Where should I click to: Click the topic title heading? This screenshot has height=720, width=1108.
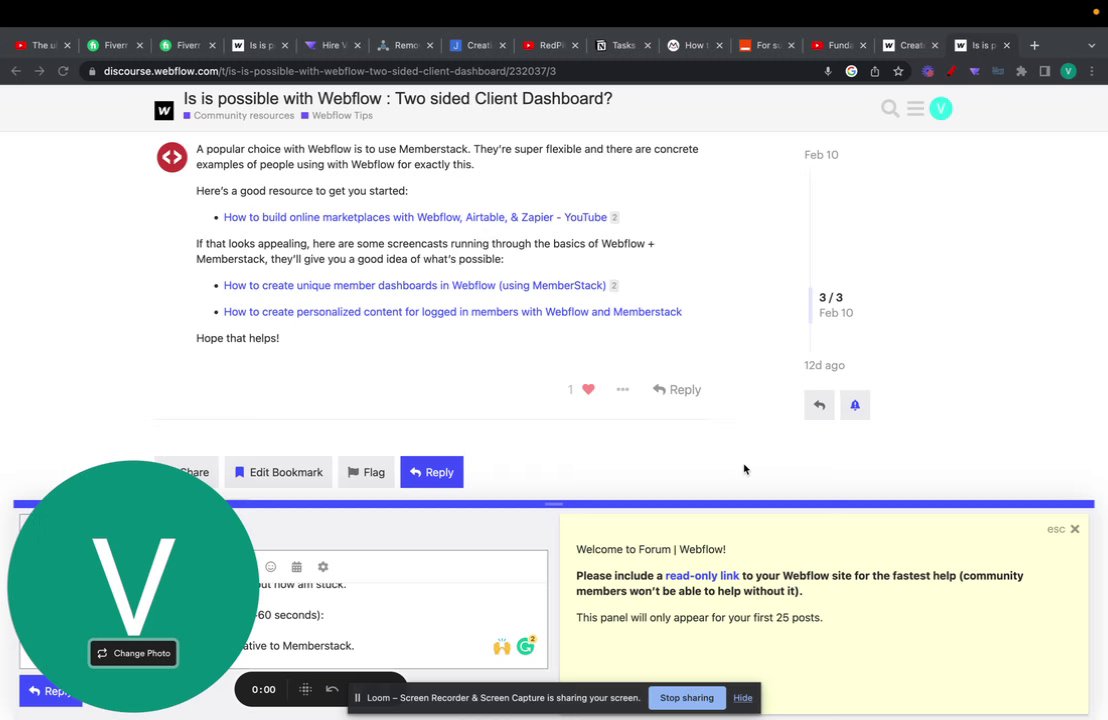point(398,98)
